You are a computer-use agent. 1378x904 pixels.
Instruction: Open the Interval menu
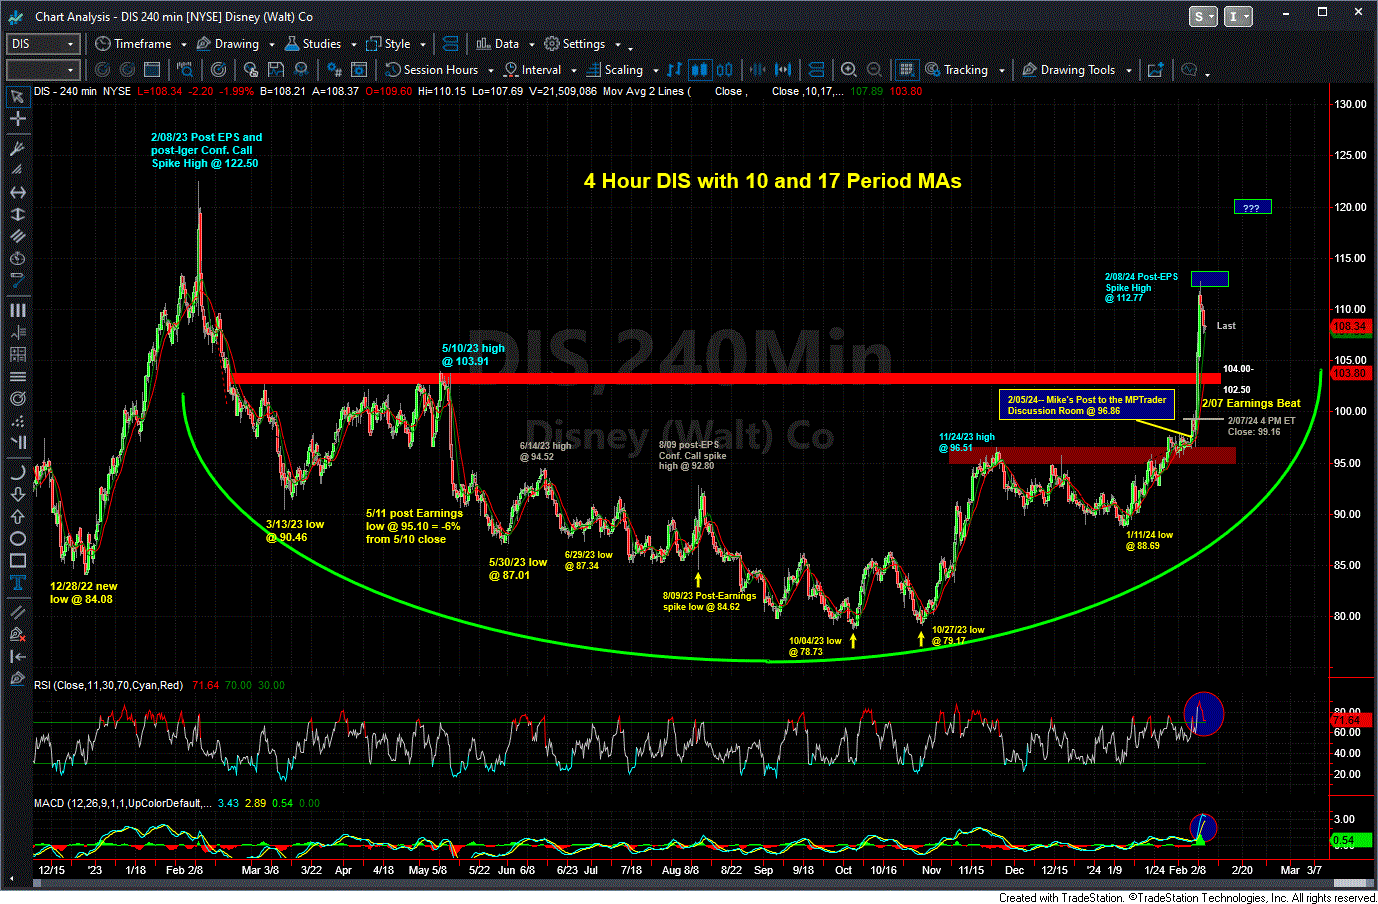(x=533, y=70)
